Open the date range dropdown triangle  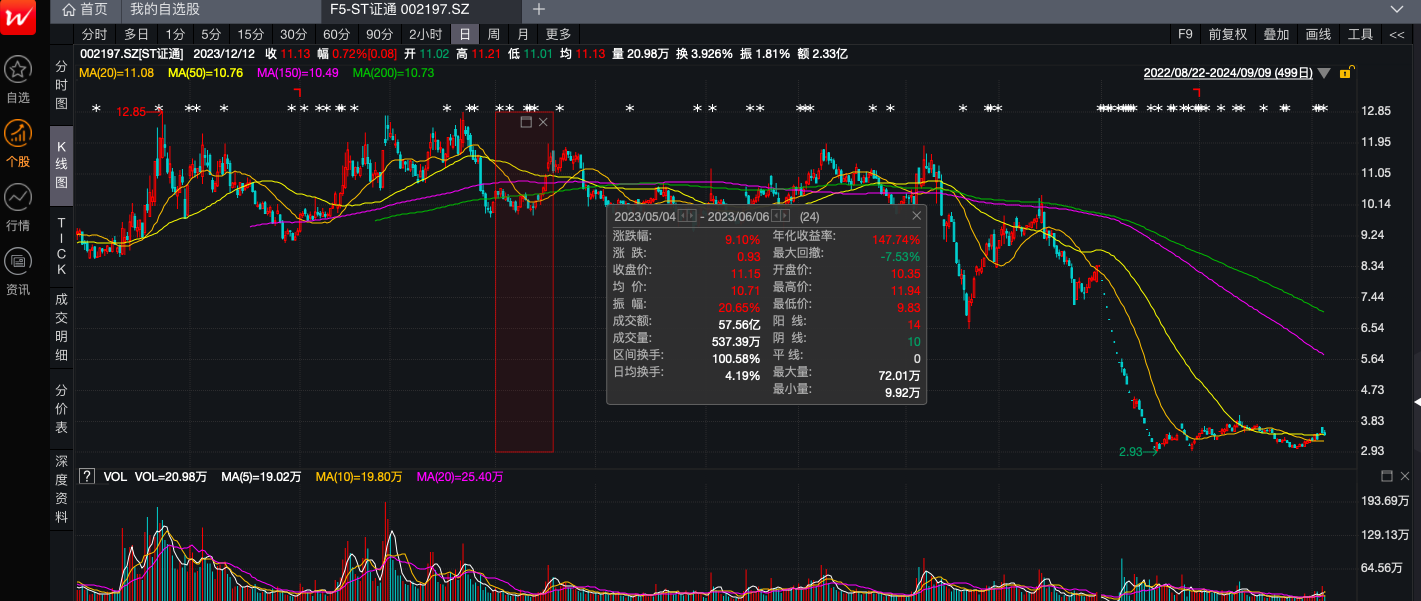pyautogui.click(x=1324, y=73)
